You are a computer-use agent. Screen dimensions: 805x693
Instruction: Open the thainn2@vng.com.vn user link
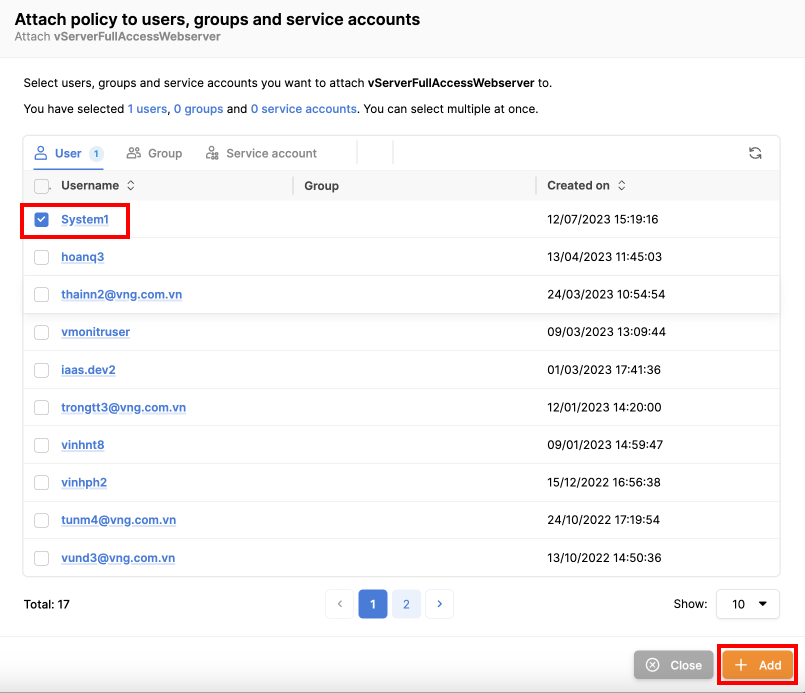[x=121, y=295]
